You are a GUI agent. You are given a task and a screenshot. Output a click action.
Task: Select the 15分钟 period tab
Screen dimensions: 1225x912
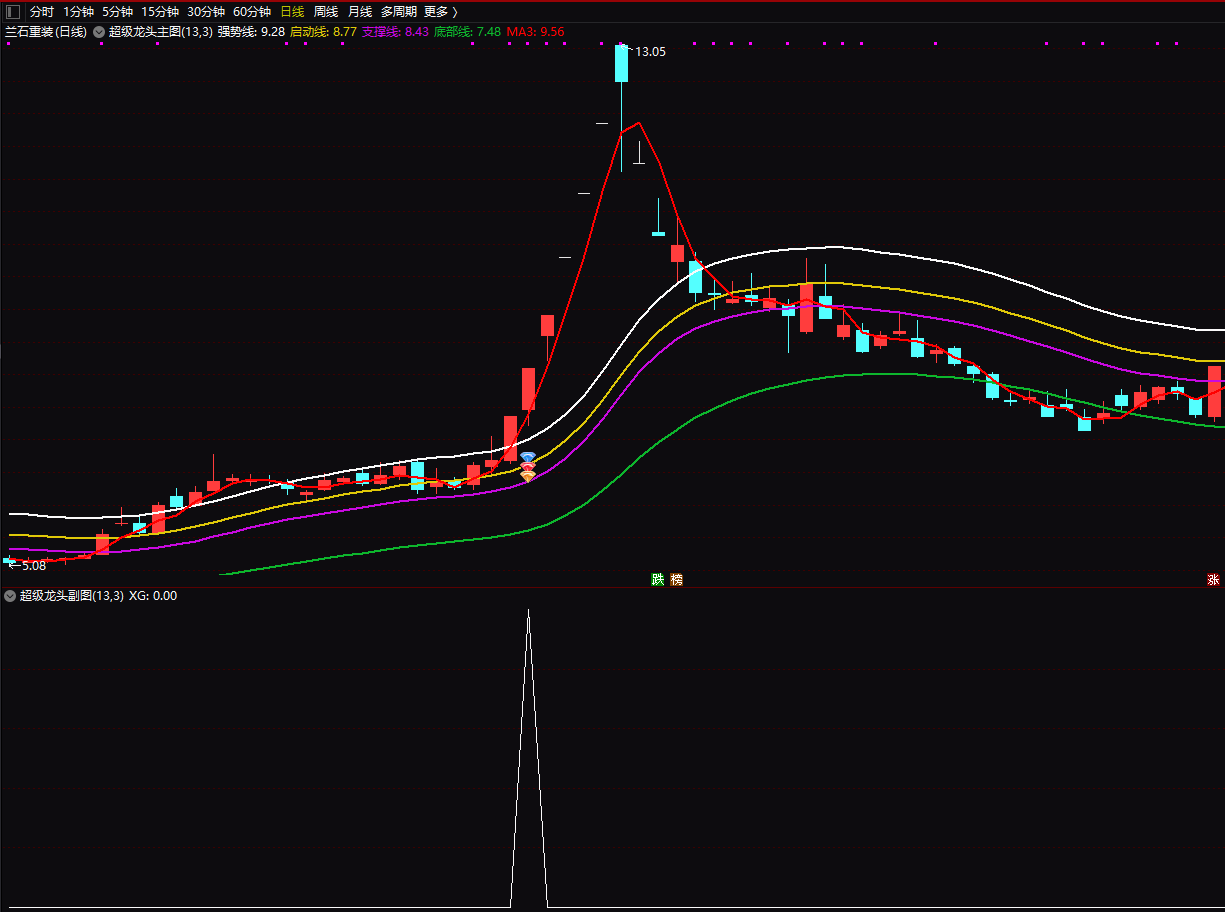(160, 12)
